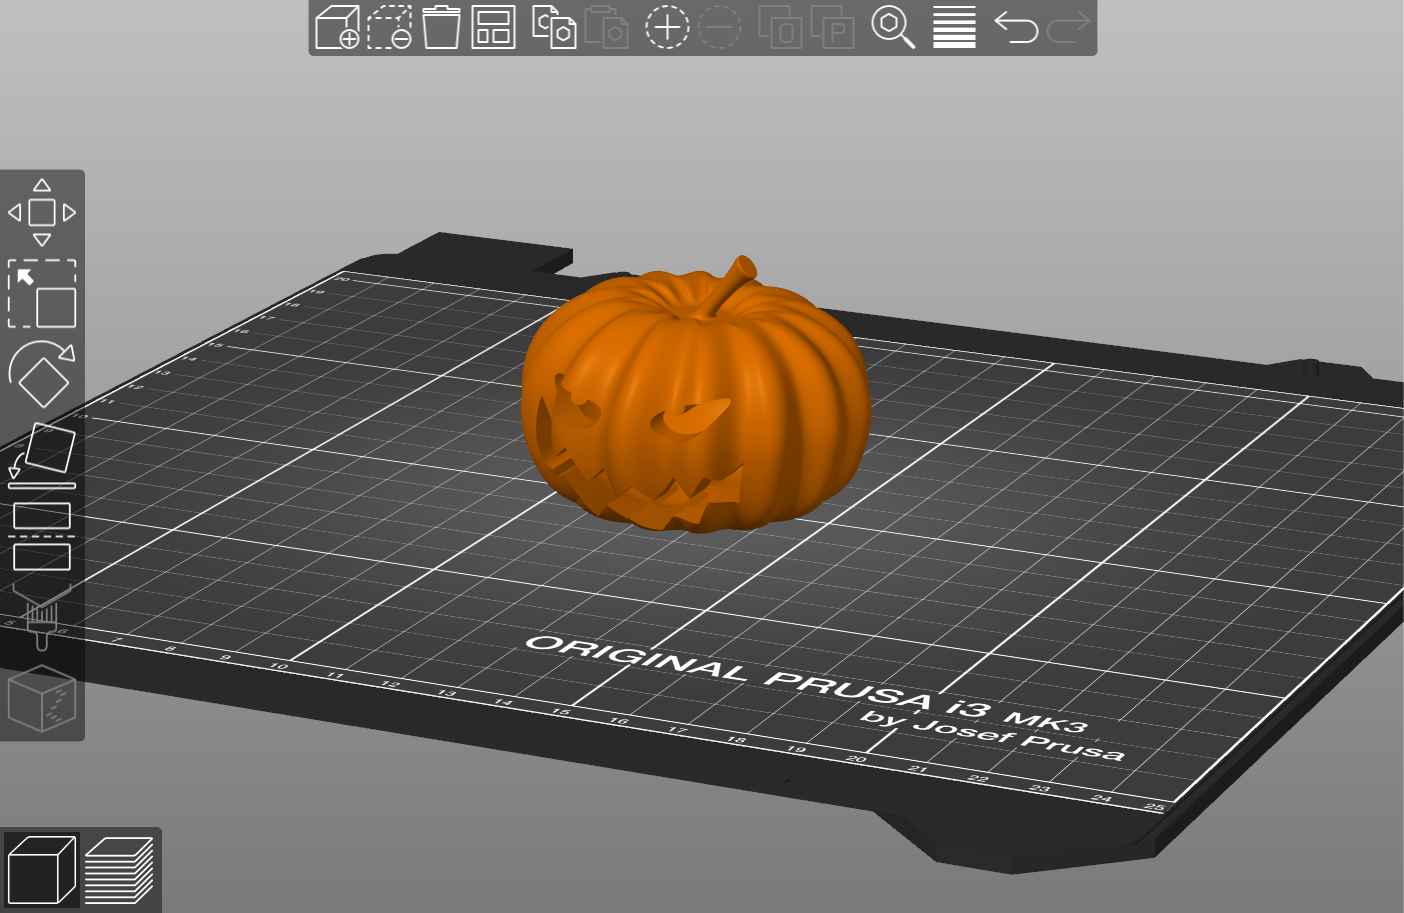The width and height of the screenshot is (1404, 913).
Task: Copy the selected object
Action: (x=554, y=27)
